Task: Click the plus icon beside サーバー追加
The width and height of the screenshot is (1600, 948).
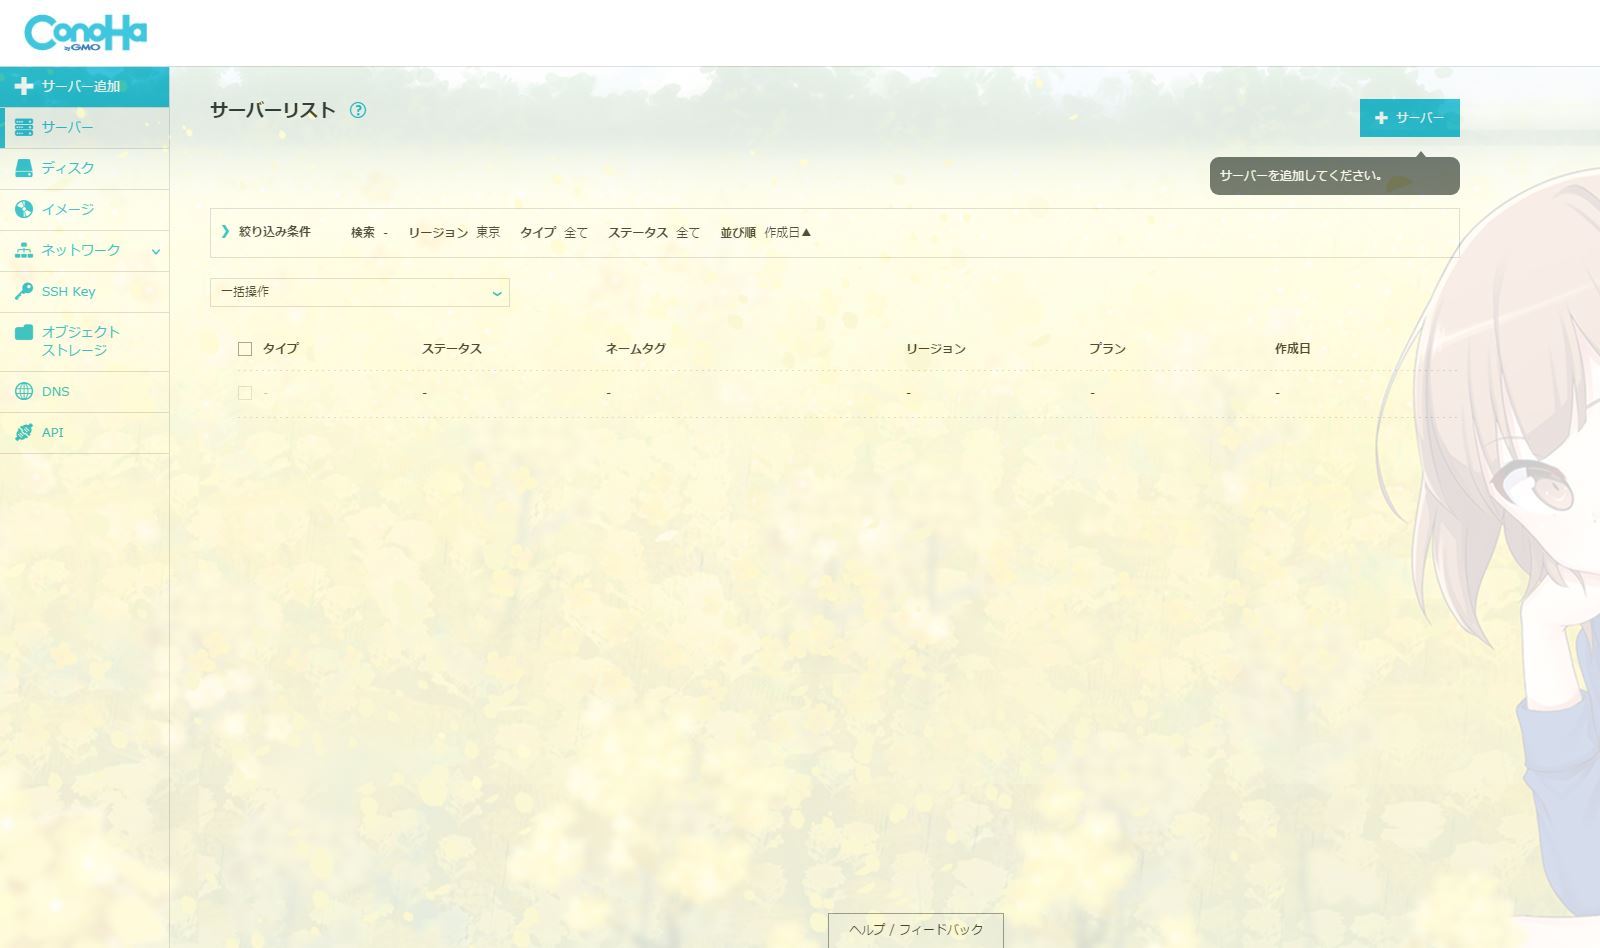Action: coord(24,86)
